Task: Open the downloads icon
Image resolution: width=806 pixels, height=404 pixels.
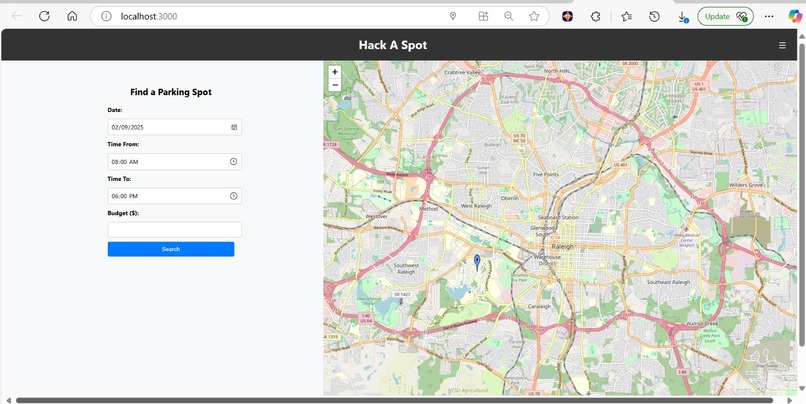Action: (x=683, y=17)
